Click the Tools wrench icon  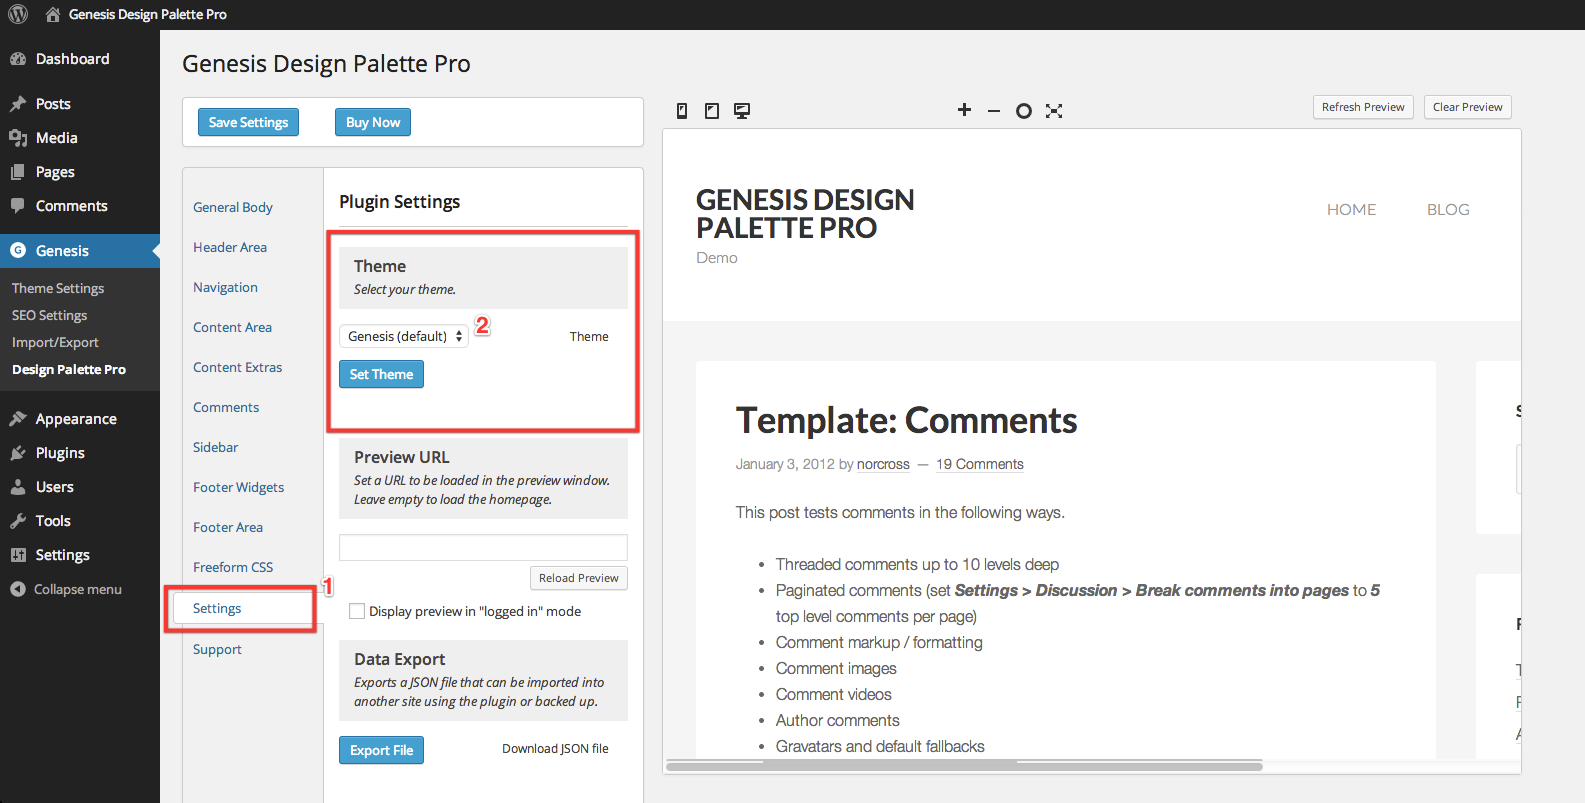point(18,521)
